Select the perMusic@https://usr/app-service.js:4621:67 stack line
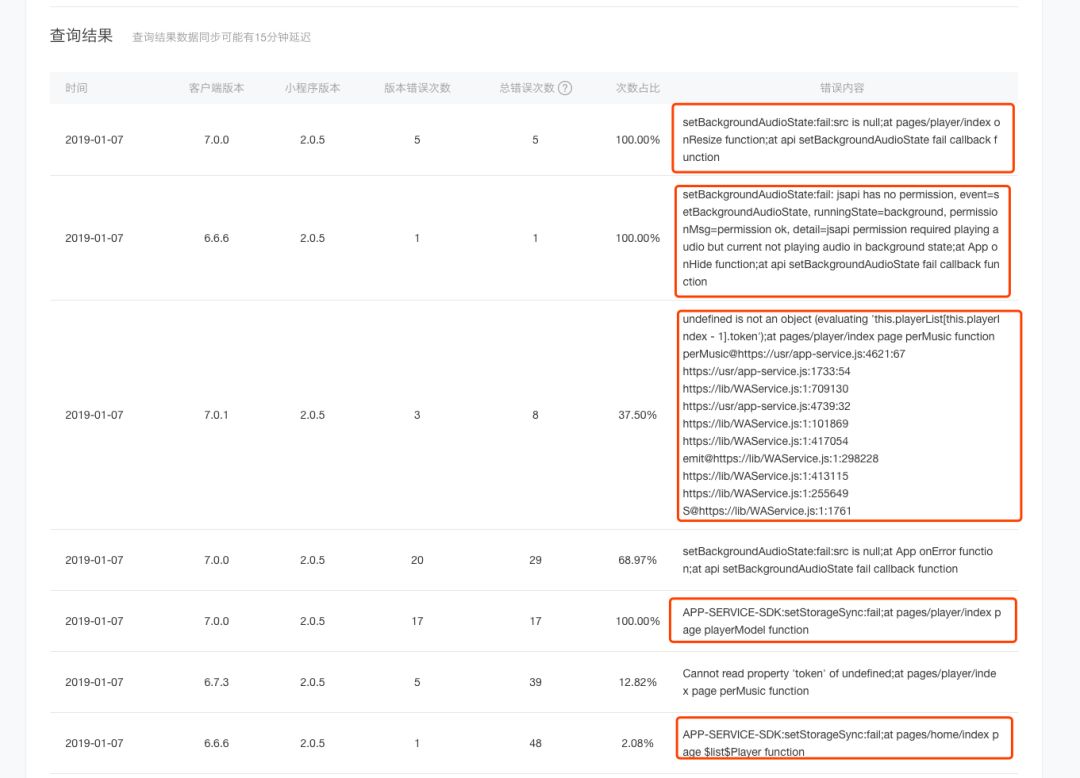Screen dimensions: 1080x778 (793, 354)
